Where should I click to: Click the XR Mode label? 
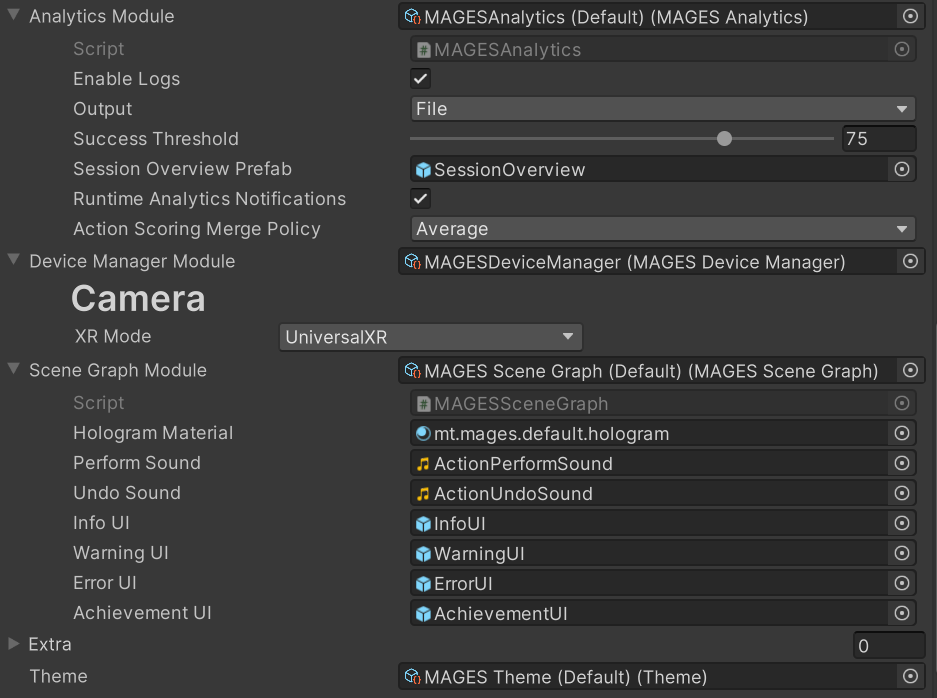[x=113, y=336]
